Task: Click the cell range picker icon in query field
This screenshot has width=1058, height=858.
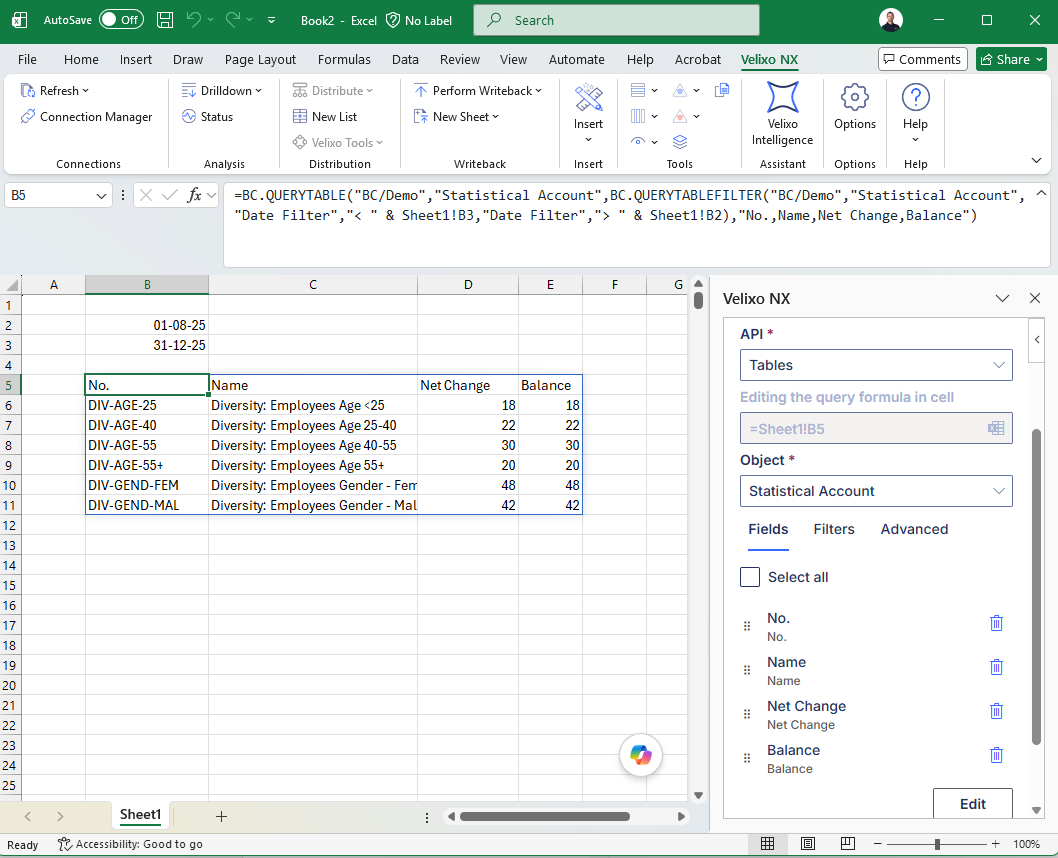Action: [996, 428]
